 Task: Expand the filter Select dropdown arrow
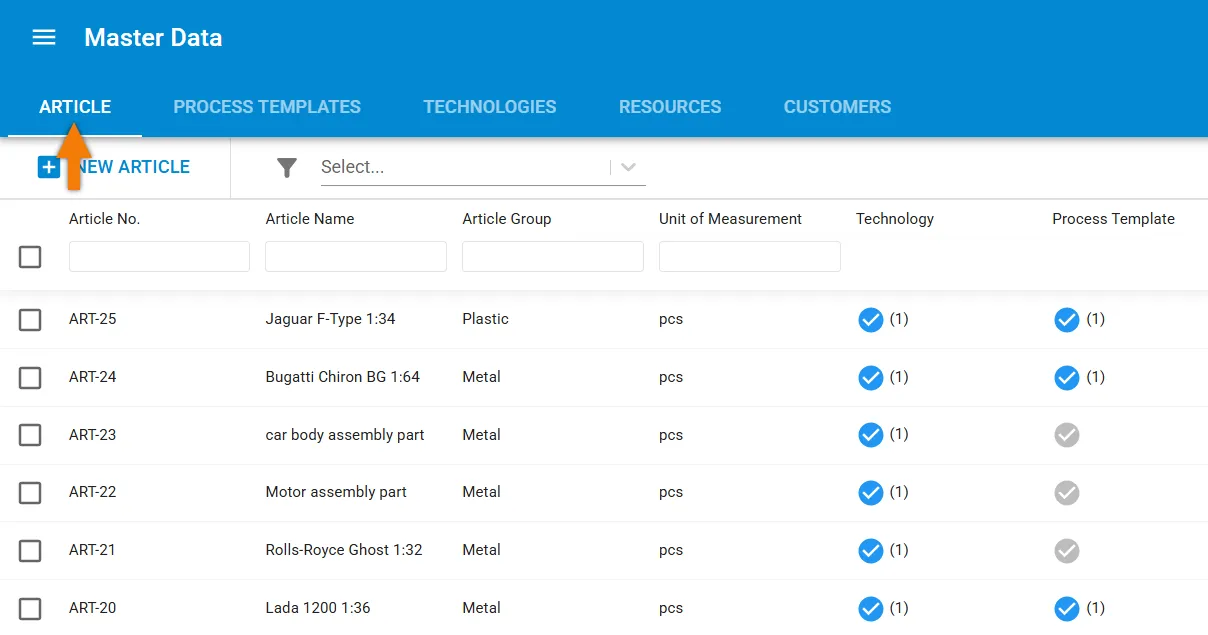tap(628, 167)
